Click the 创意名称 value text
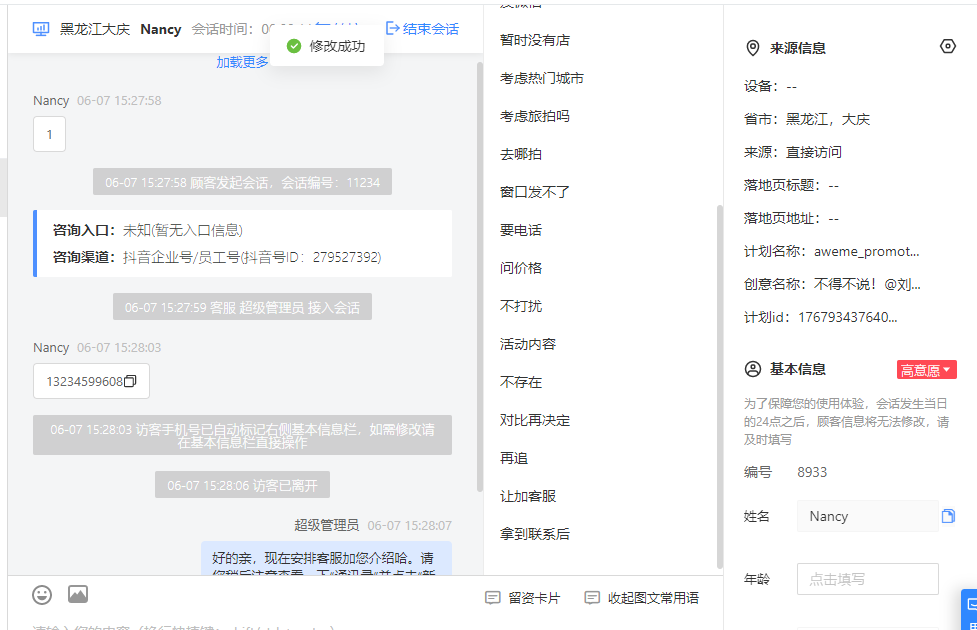977x630 pixels. (x=867, y=284)
